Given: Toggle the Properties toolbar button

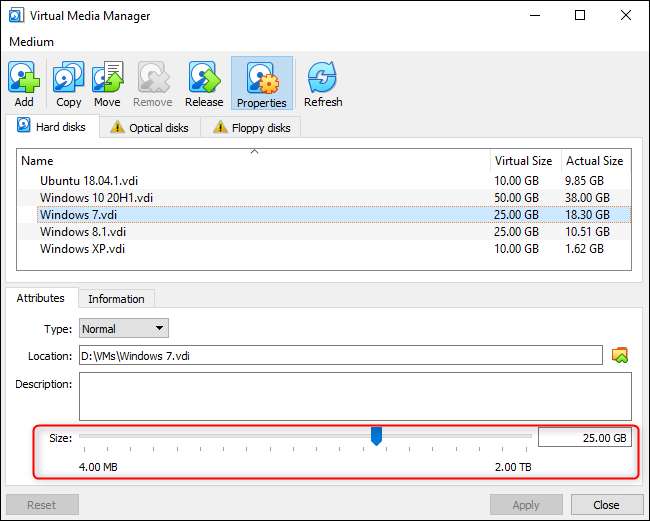Looking at the screenshot, I should tap(262, 84).
